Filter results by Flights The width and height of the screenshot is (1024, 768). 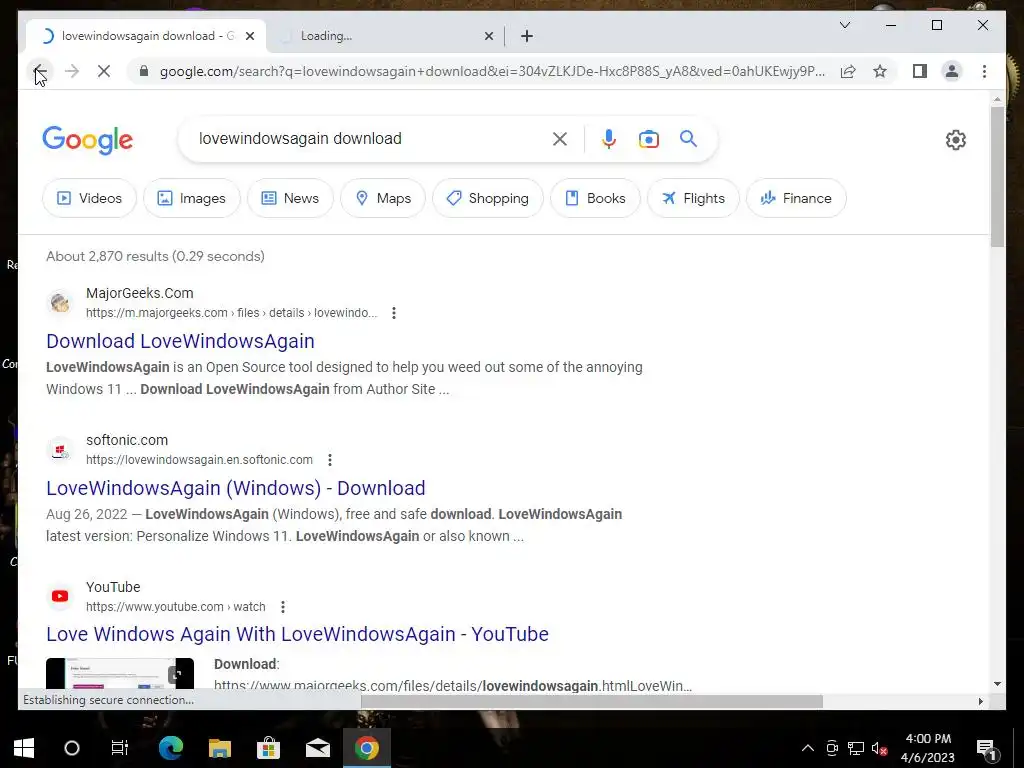pyautogui.click(x=693, y=198)
